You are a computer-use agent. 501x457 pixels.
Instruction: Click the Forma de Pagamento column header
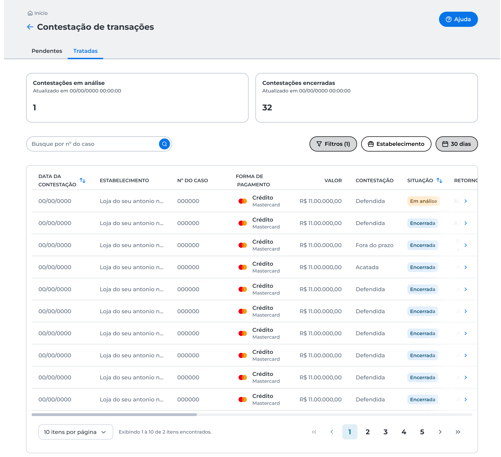(x=253, y=180)
